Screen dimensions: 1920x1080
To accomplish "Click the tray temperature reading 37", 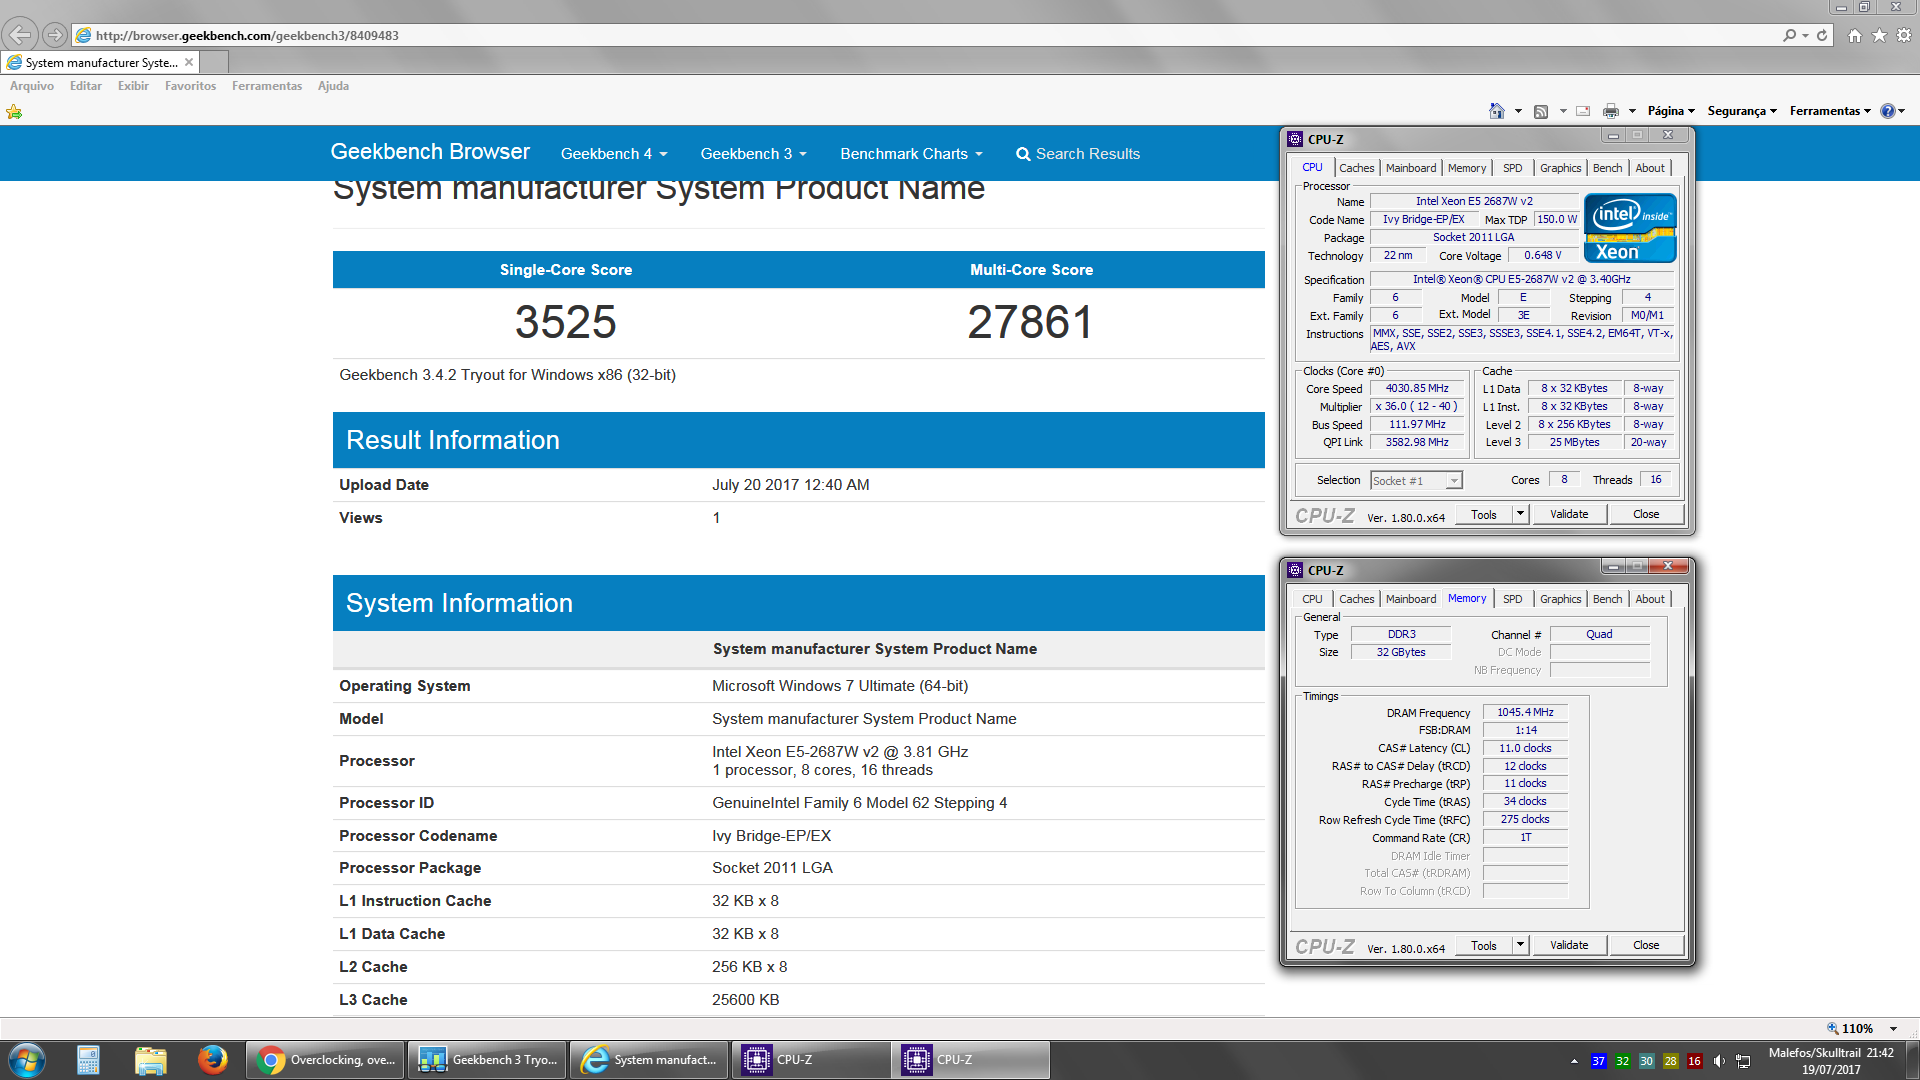I will coord(1598,1061).
